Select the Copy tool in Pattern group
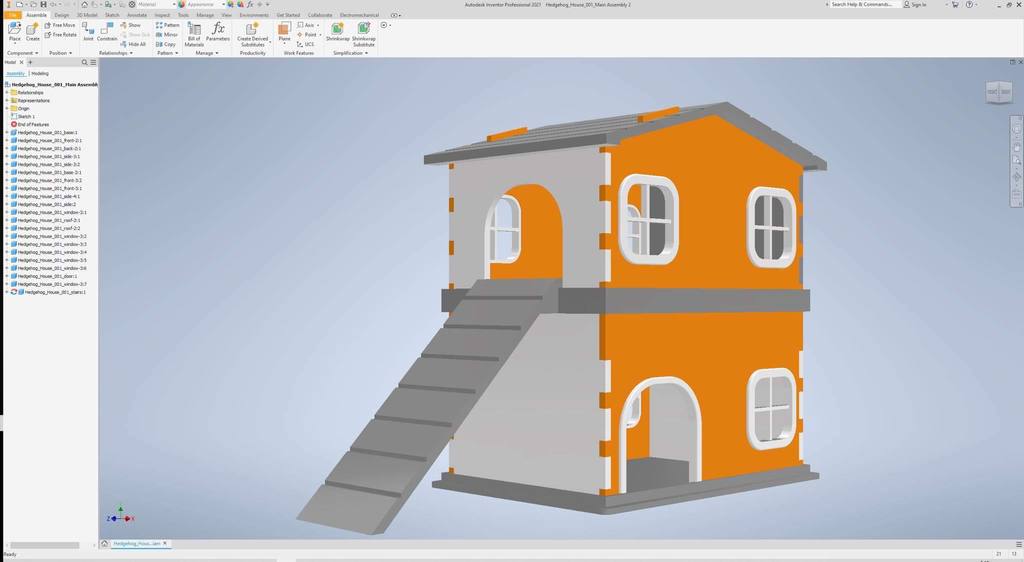 [166, 44]
